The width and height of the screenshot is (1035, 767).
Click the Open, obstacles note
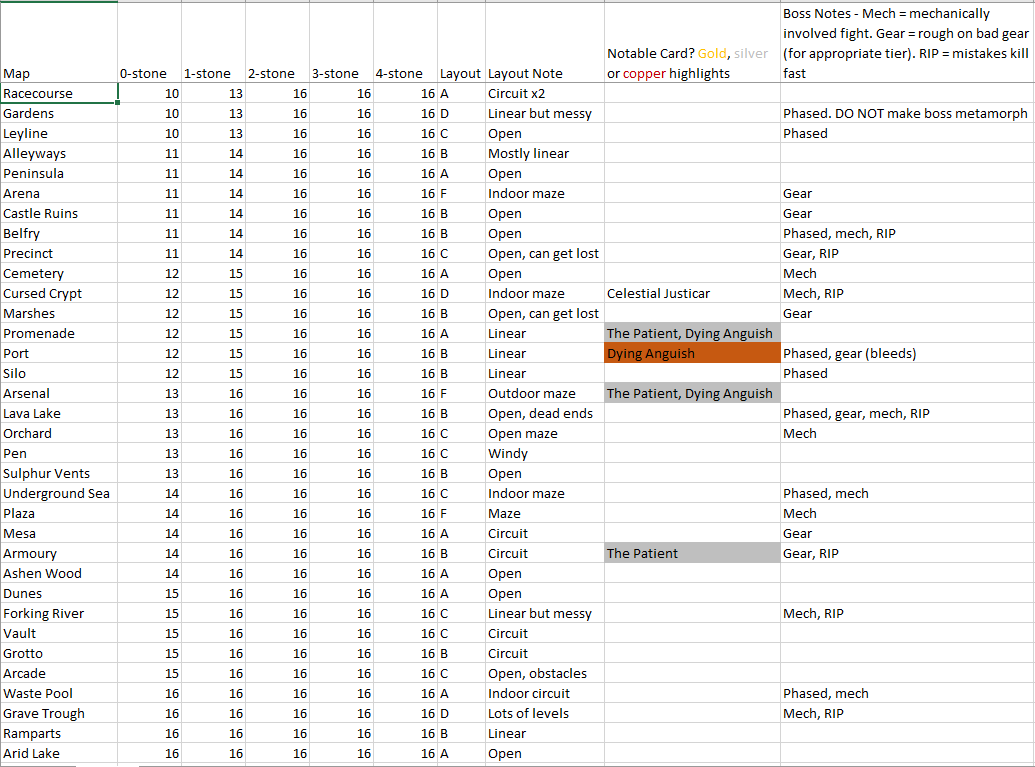pos(545,673)
